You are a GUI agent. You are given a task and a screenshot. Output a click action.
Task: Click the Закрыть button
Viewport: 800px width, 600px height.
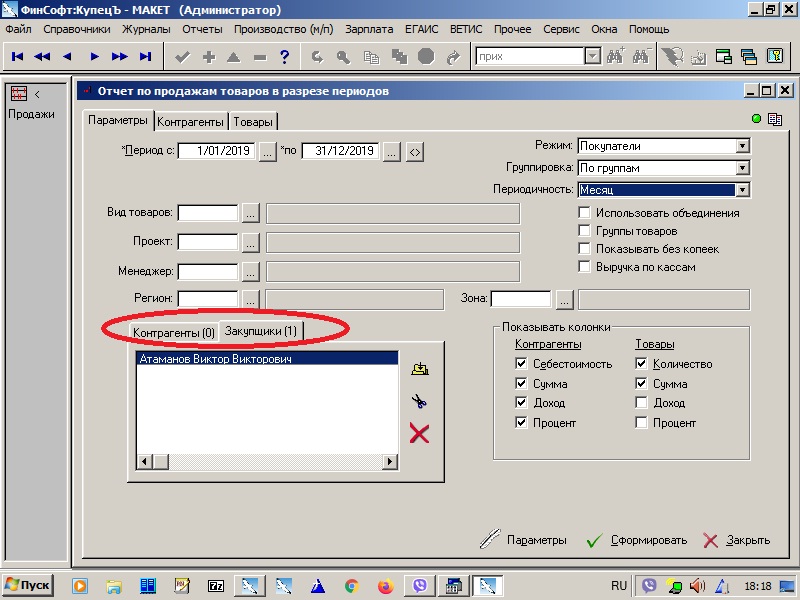737,540
